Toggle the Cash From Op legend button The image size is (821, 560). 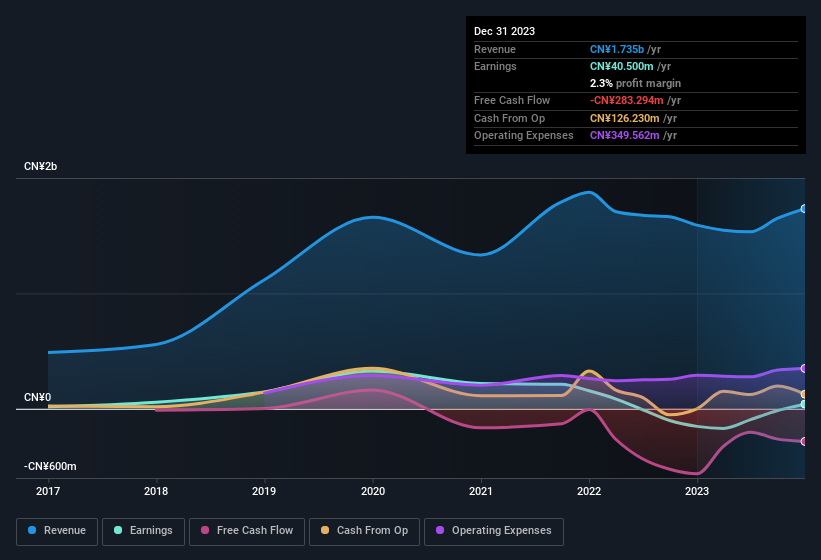point(364,531)
